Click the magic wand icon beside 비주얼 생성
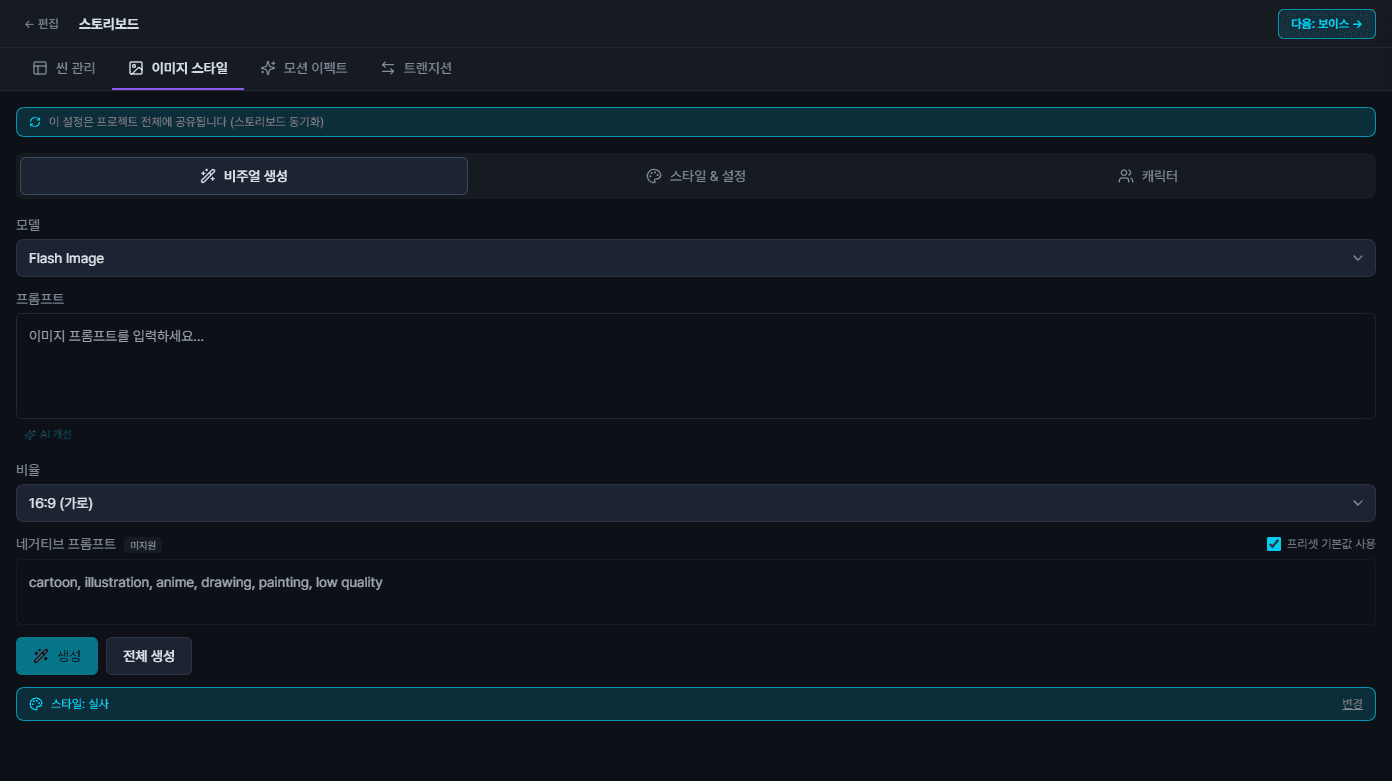This screenshot has height=781, width=1392. coord(208,176)
